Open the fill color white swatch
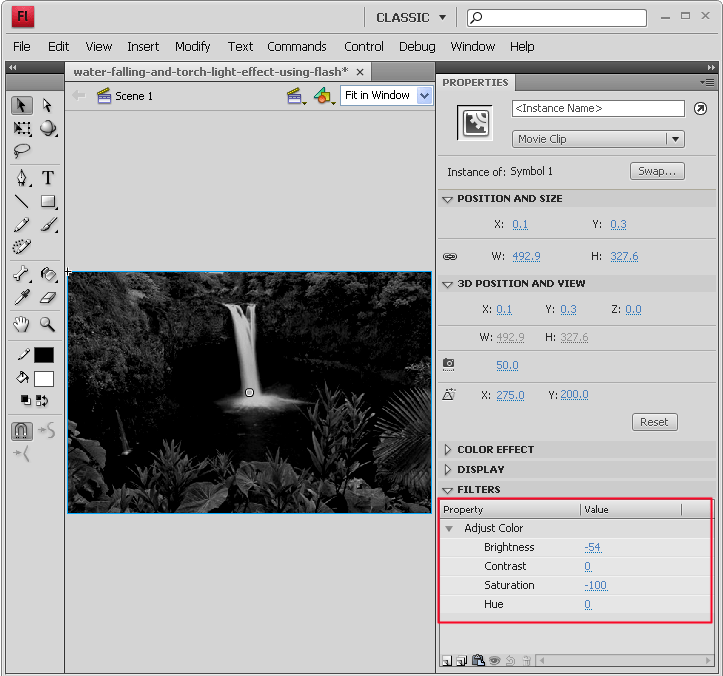This screenshot has height=676, width=723. coord(44,379)
